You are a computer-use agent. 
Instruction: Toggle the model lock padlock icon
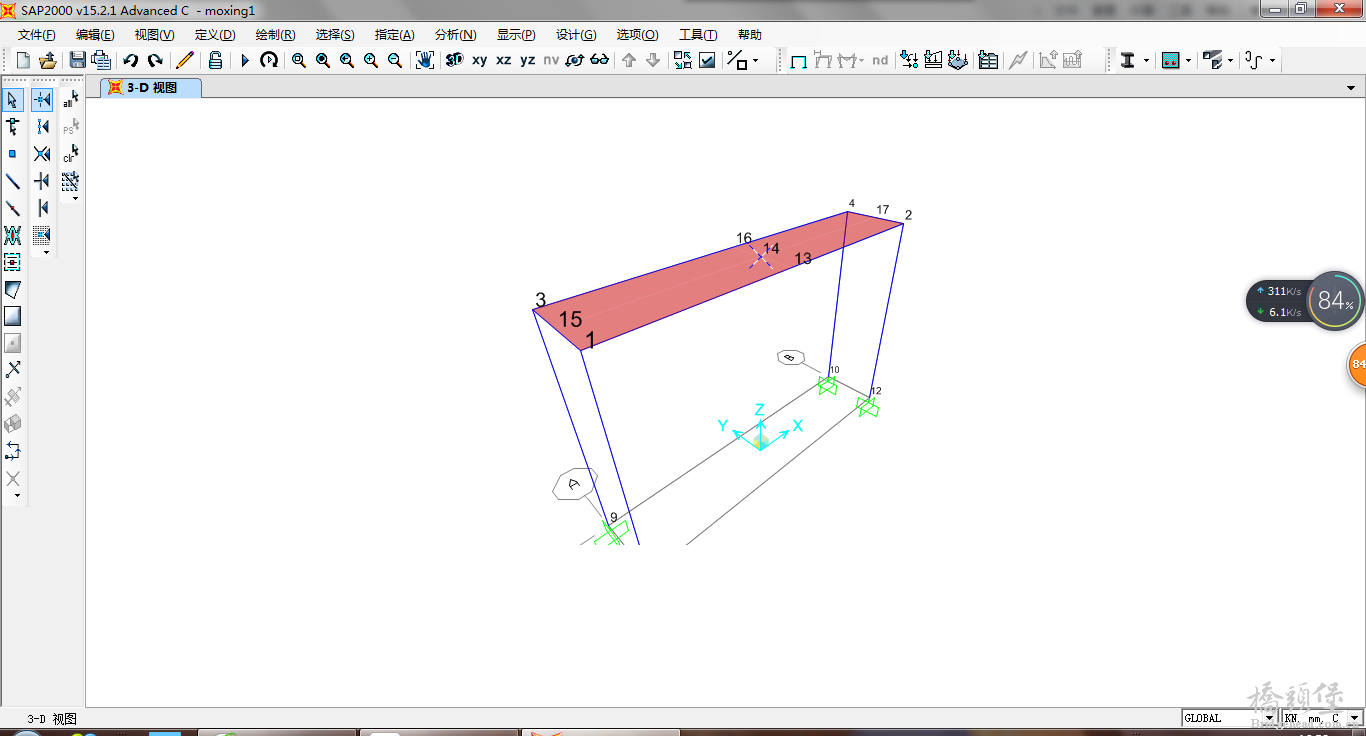point(215,60)
